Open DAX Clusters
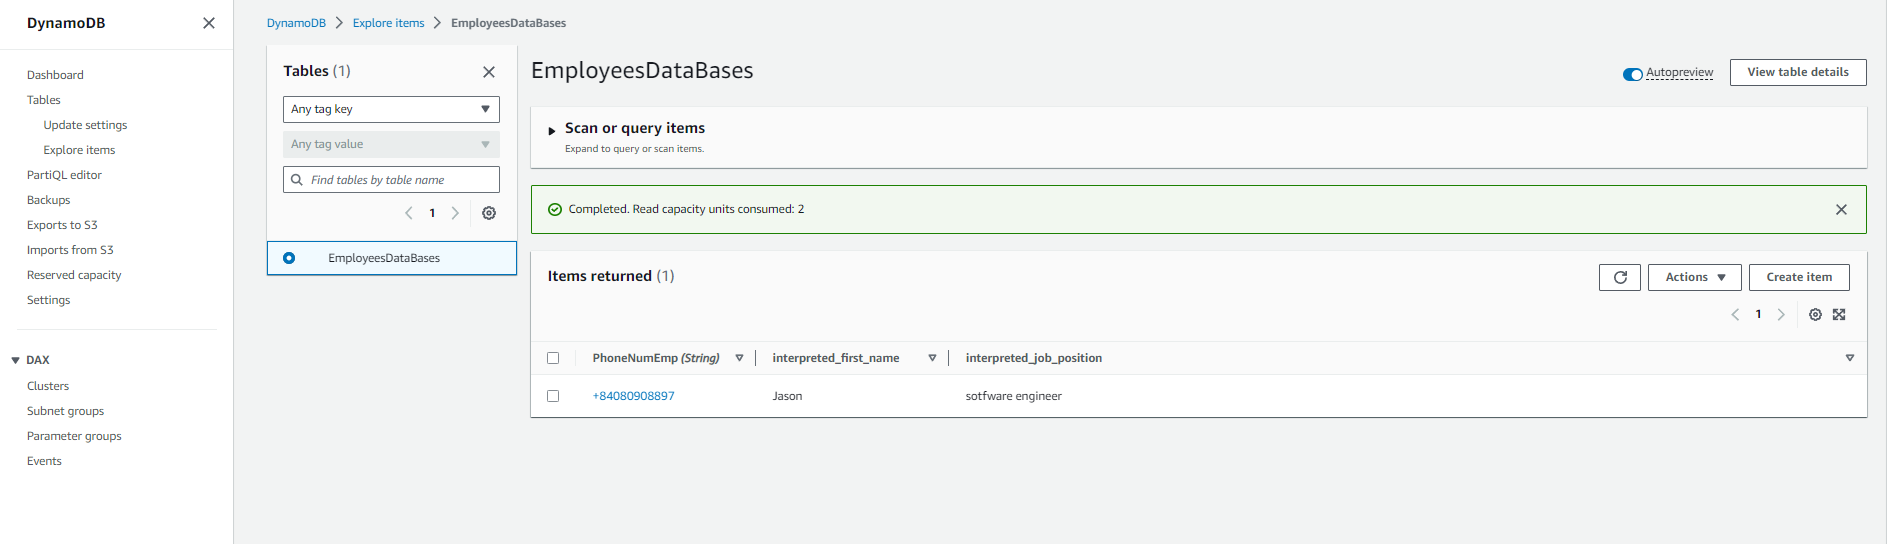 48,386
